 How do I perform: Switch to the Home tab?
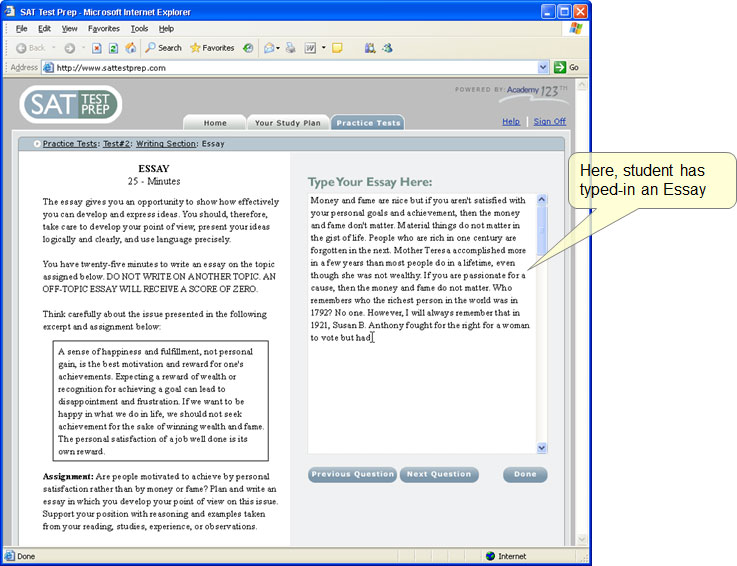[x=215, y=122]
